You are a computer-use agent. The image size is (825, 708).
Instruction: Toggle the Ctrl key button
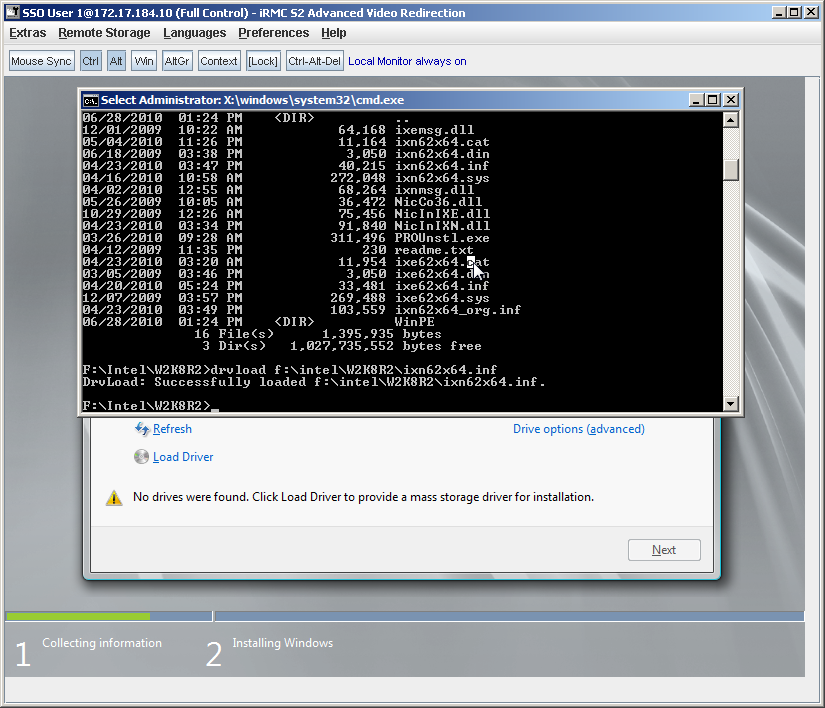(90, 61)
